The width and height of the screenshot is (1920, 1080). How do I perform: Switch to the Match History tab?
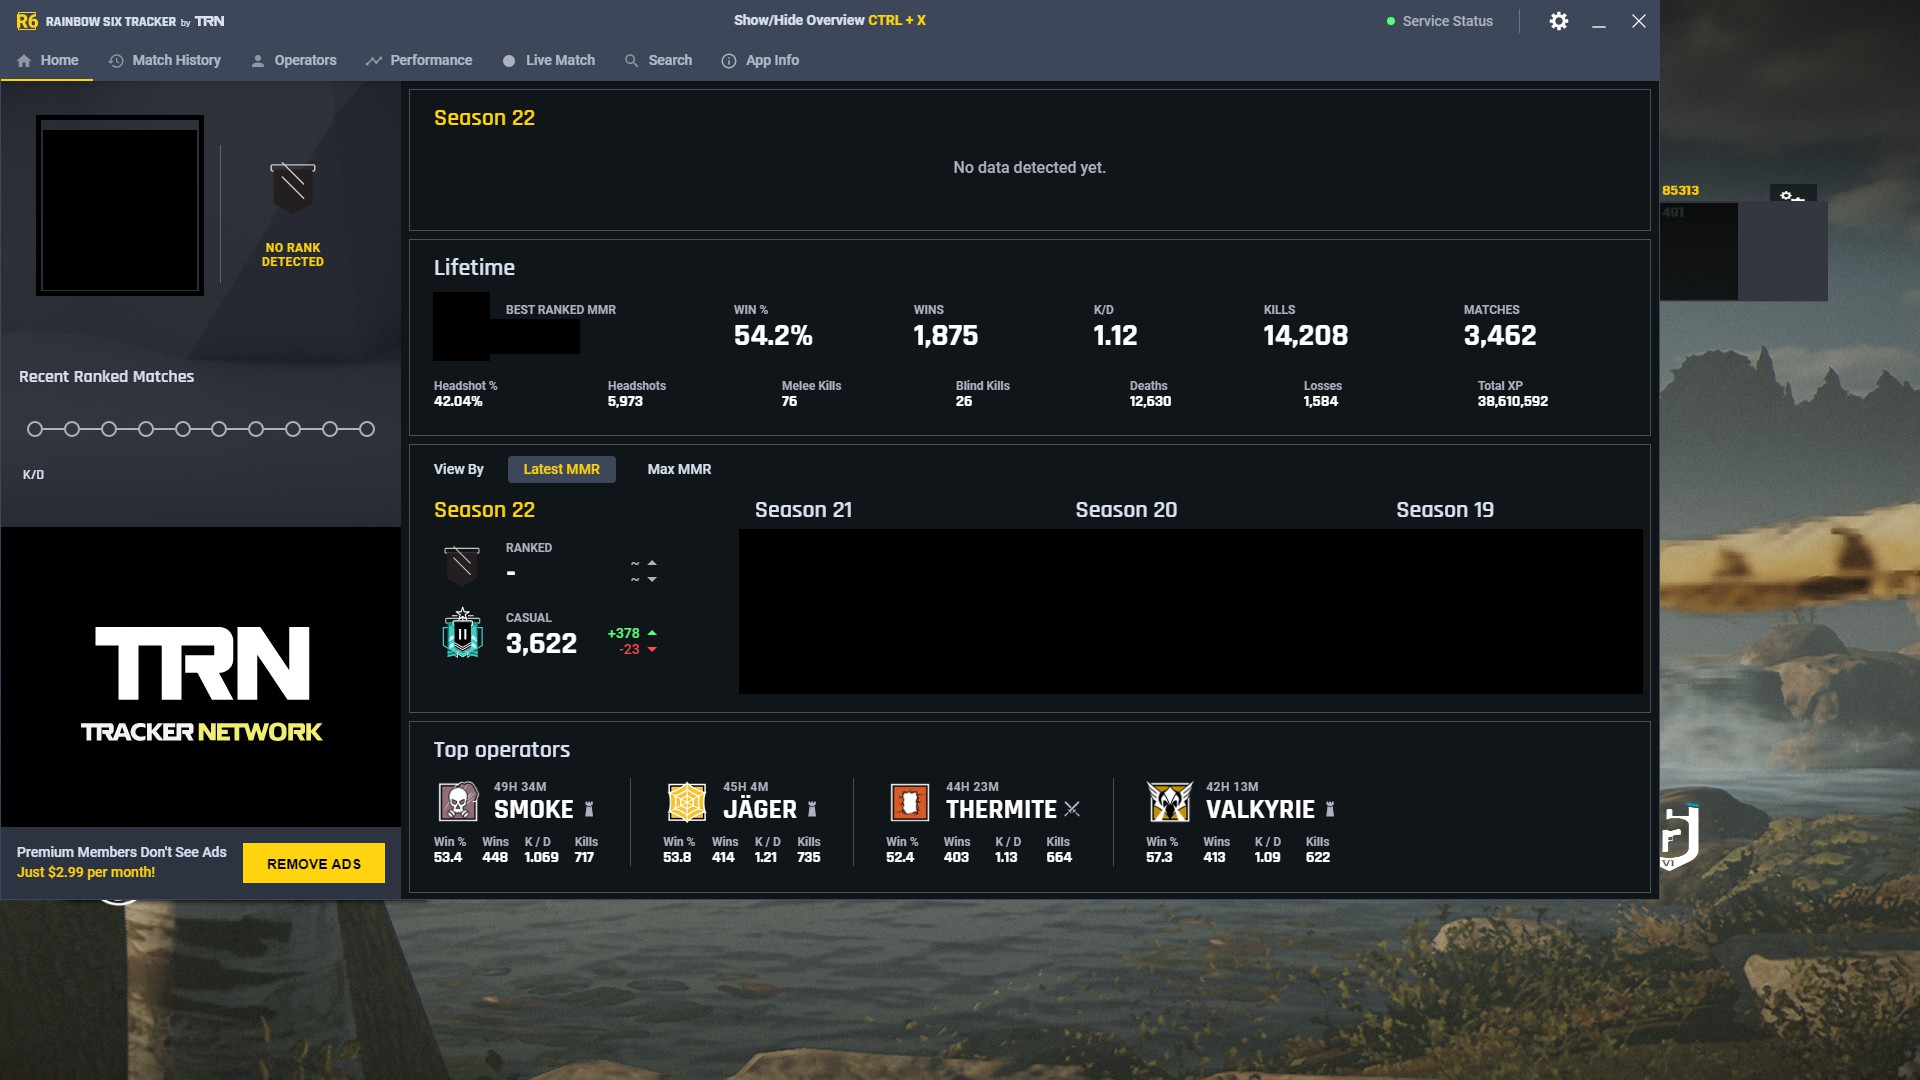(x=164, y=60)
